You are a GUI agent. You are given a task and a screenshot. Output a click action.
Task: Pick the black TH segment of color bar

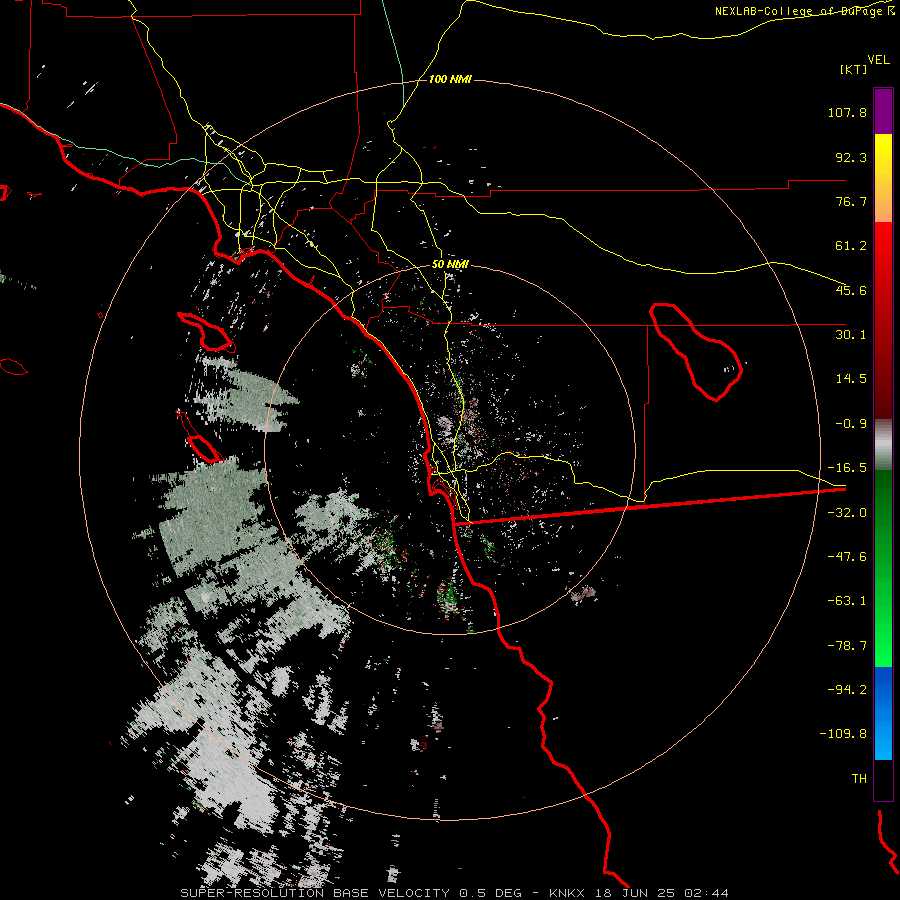(883, 779)
